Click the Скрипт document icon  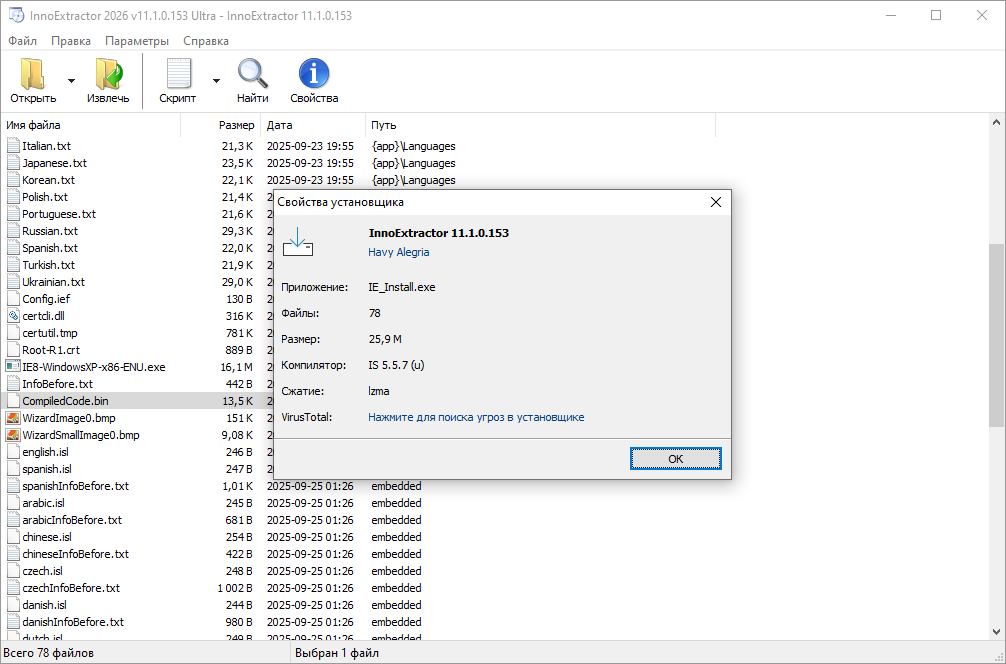178,75
